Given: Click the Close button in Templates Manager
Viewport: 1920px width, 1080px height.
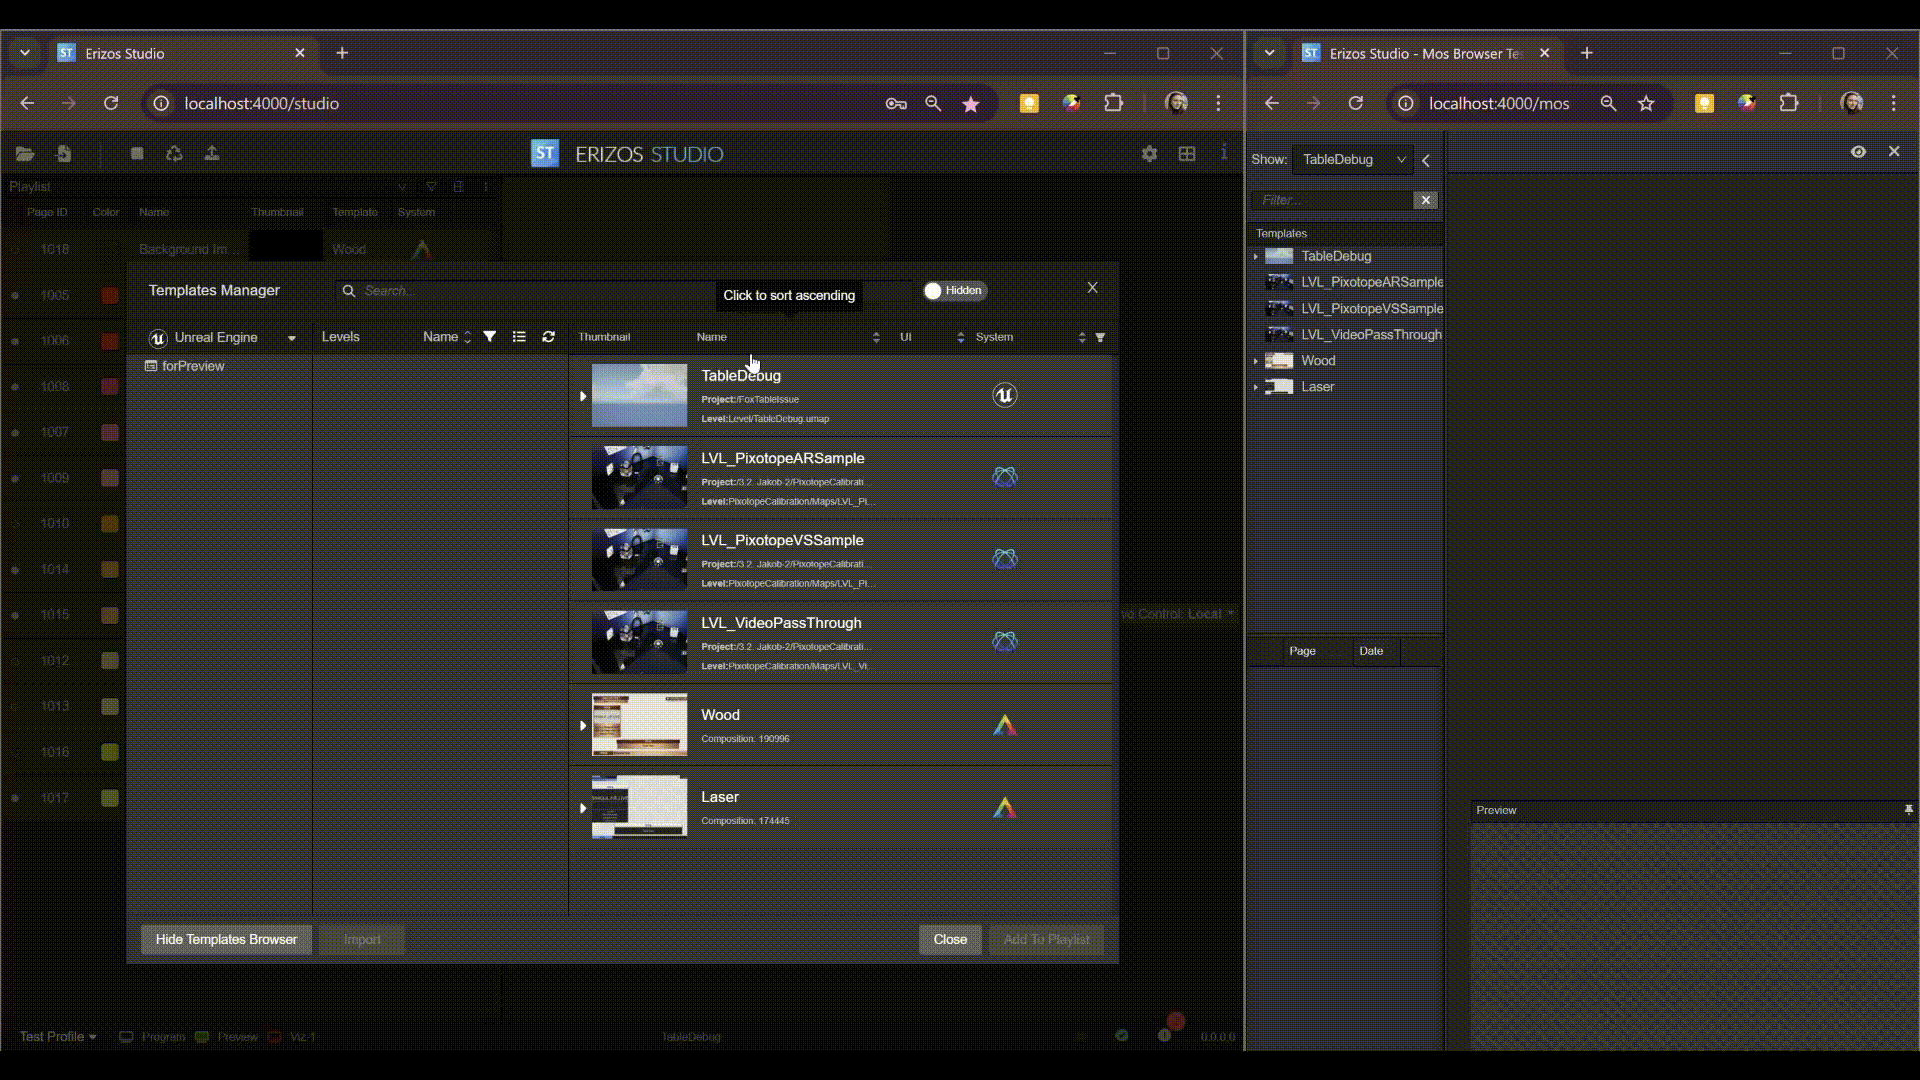Looking at the screenshot, I should click(x=950, y=940).
